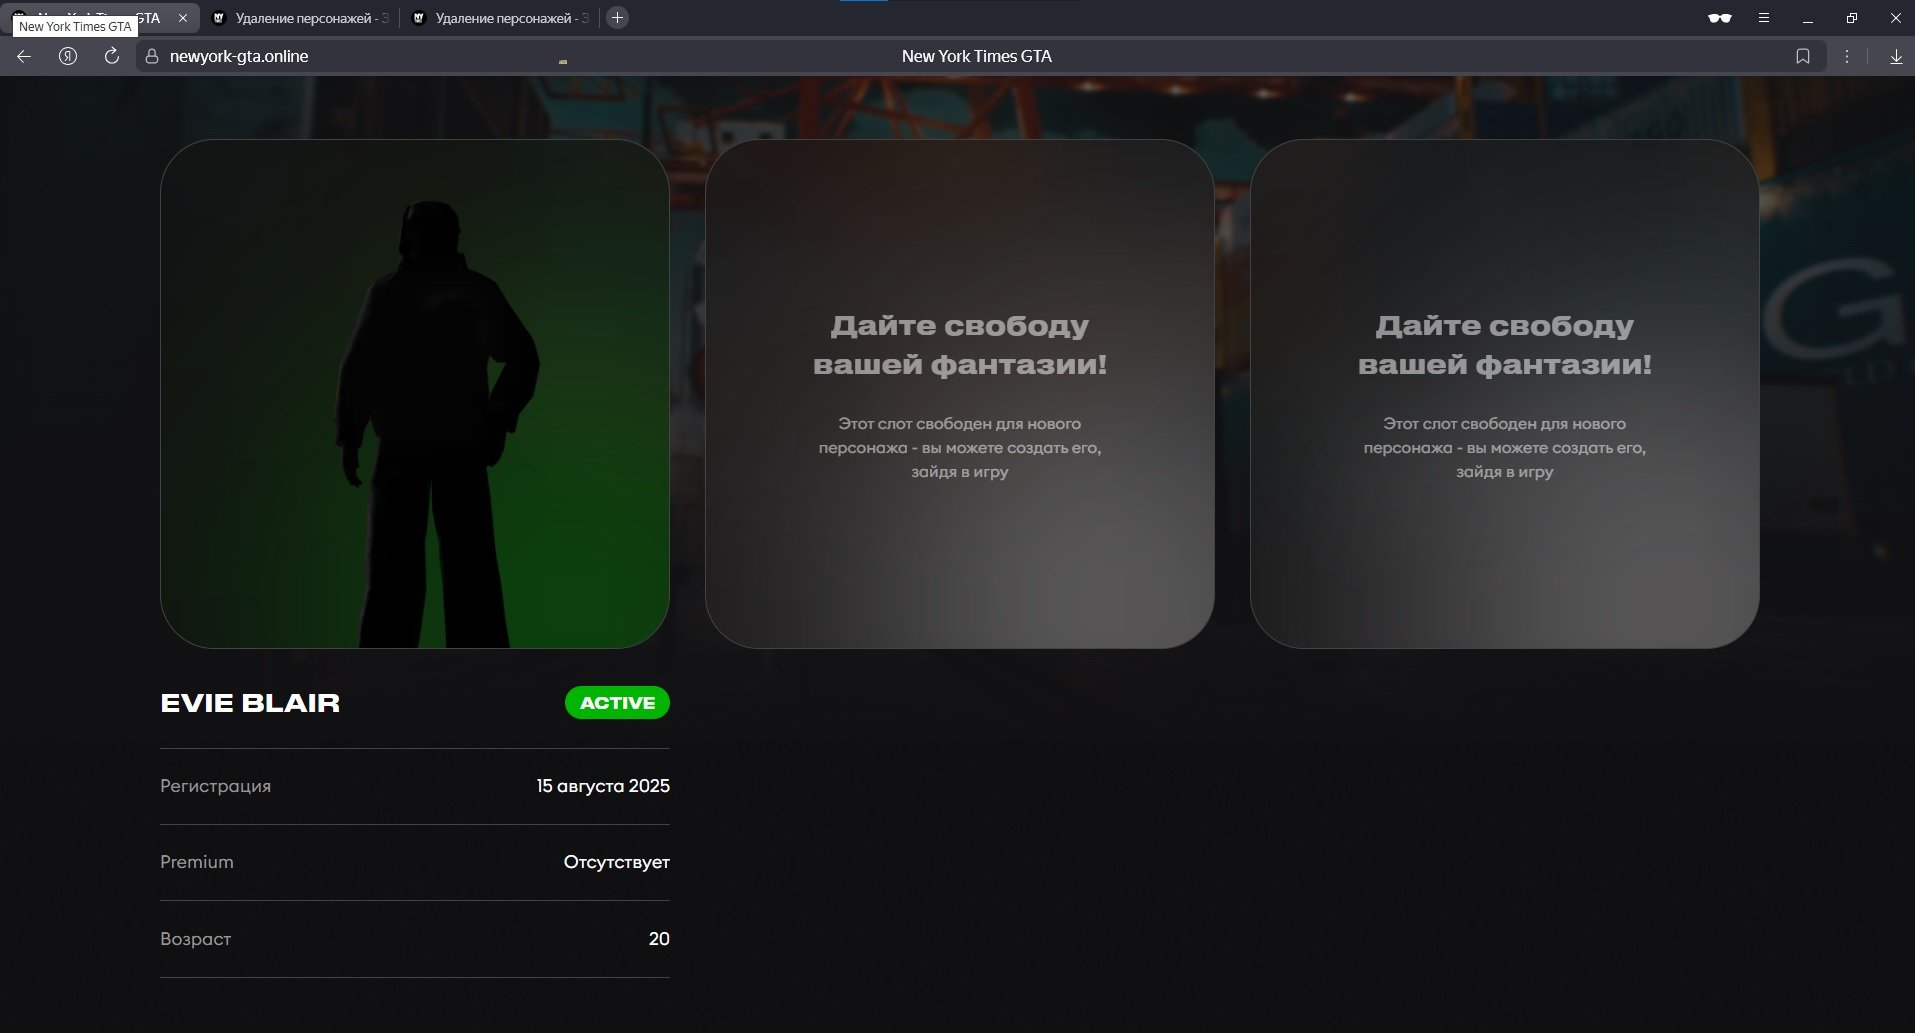Open the three-dot page options menu
The image size is (1915, 1033).
pyautogui.click(x=1846, y=57)
